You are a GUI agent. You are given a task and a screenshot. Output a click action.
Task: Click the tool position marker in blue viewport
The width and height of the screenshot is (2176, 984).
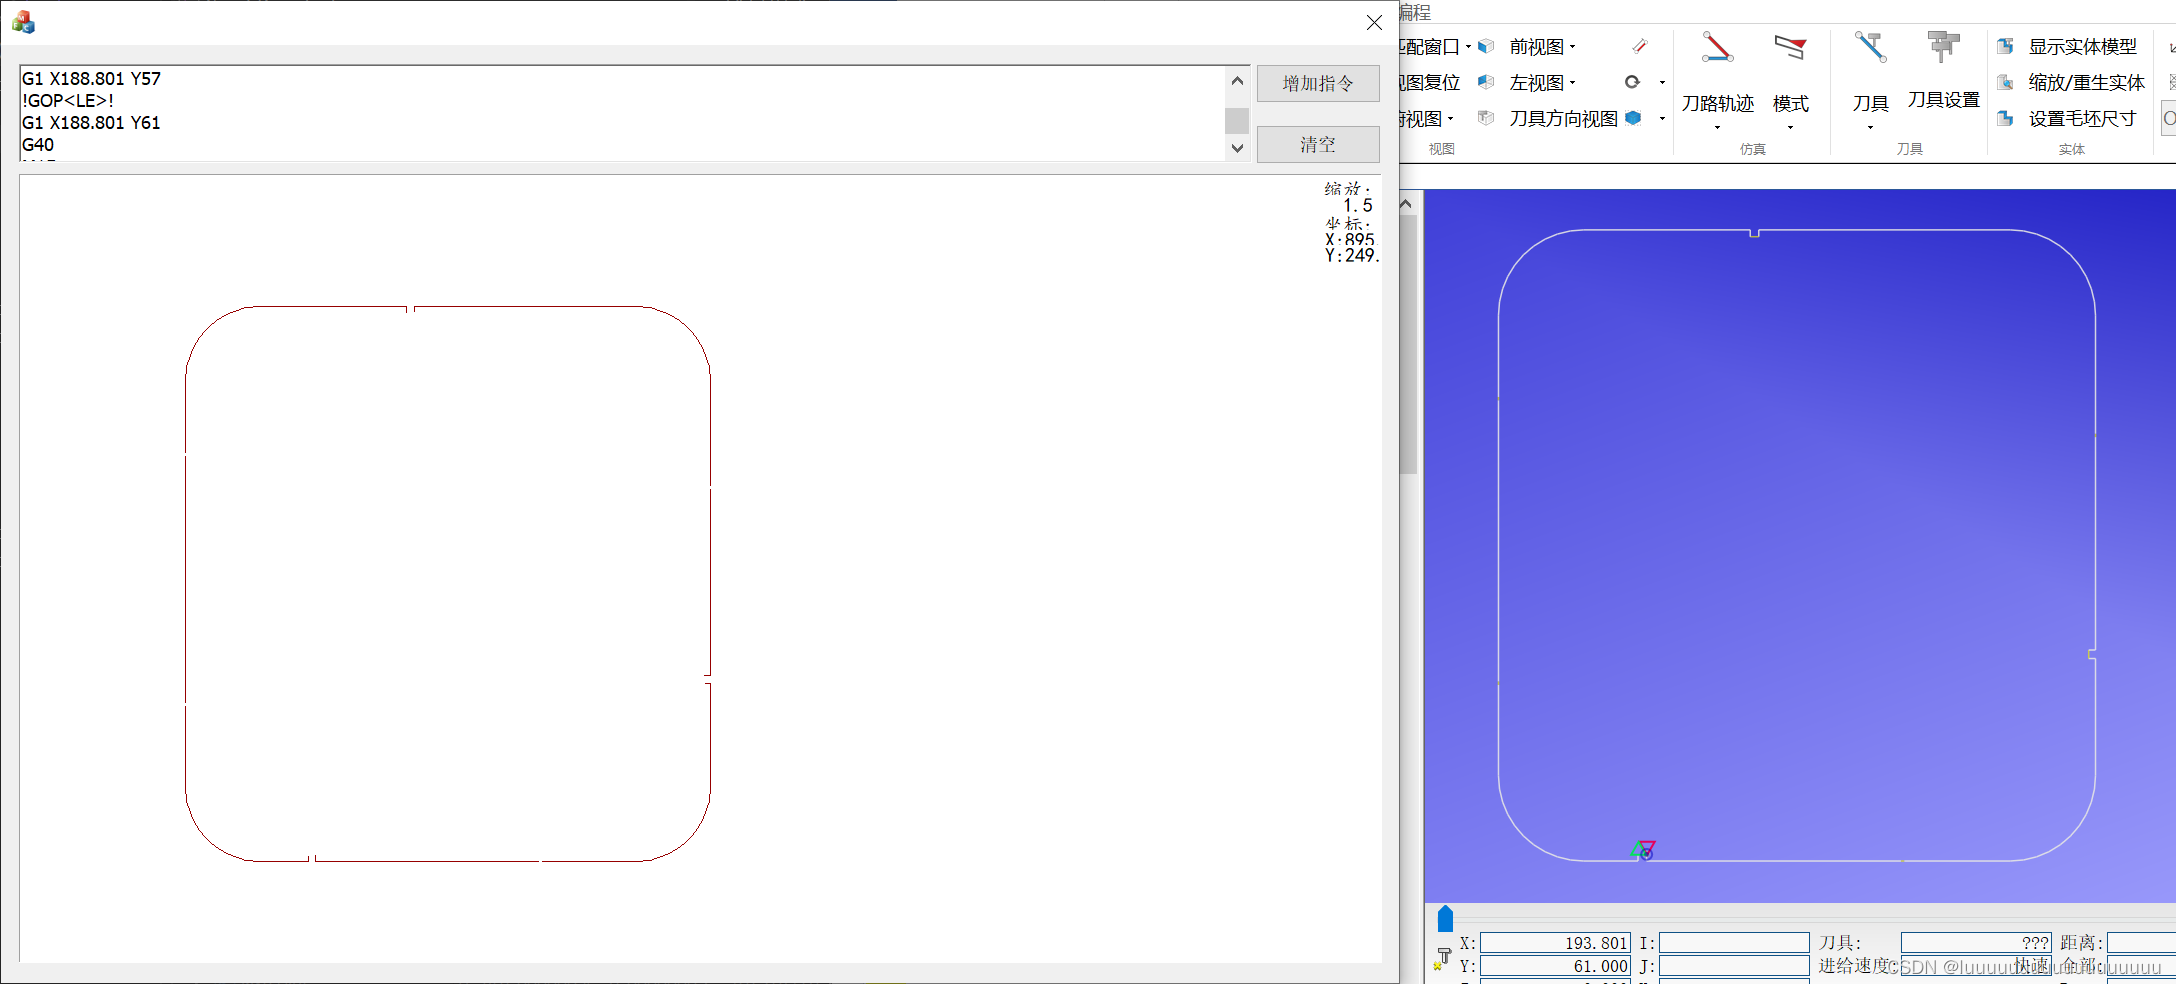click(1644, 850)
